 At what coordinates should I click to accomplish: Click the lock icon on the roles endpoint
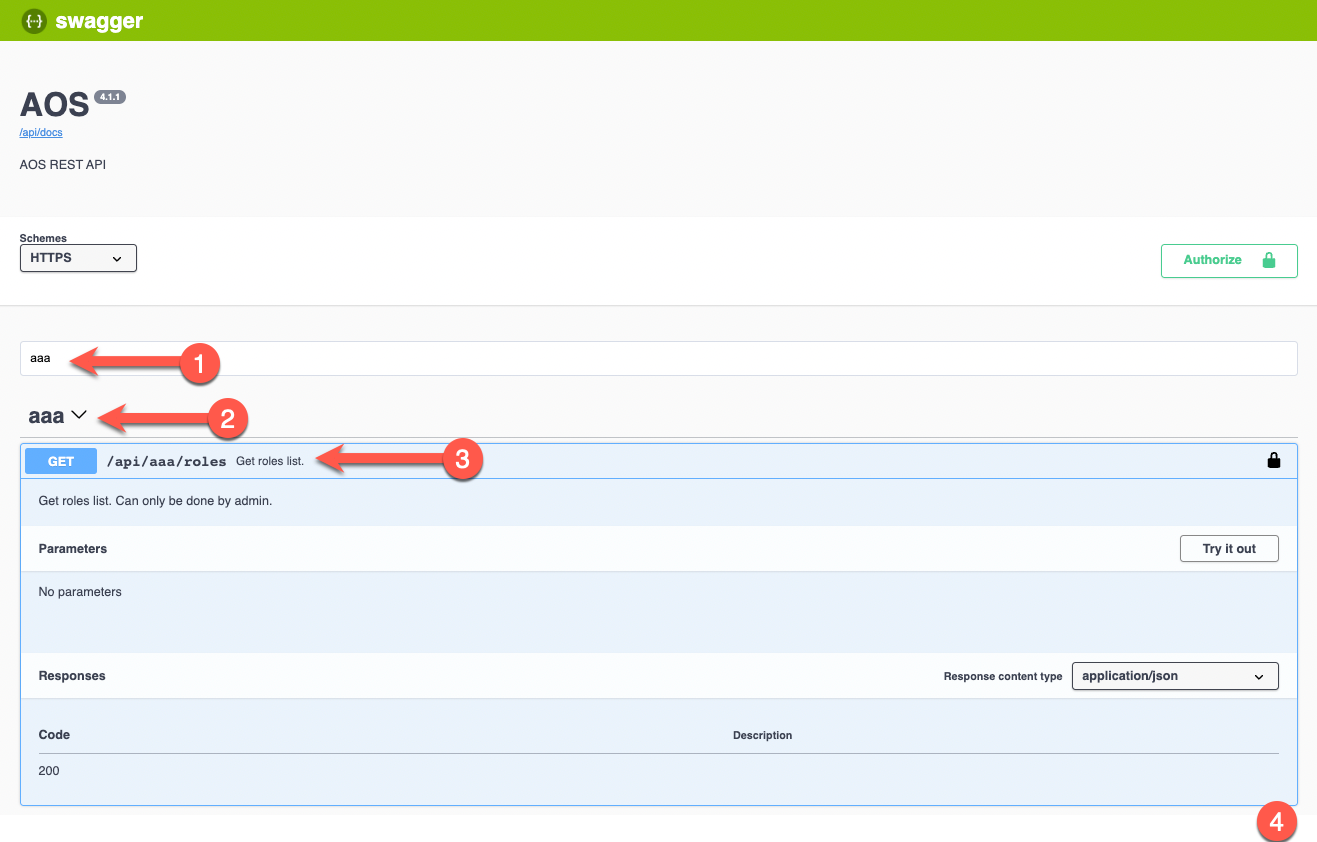[x=1273, y=460]
